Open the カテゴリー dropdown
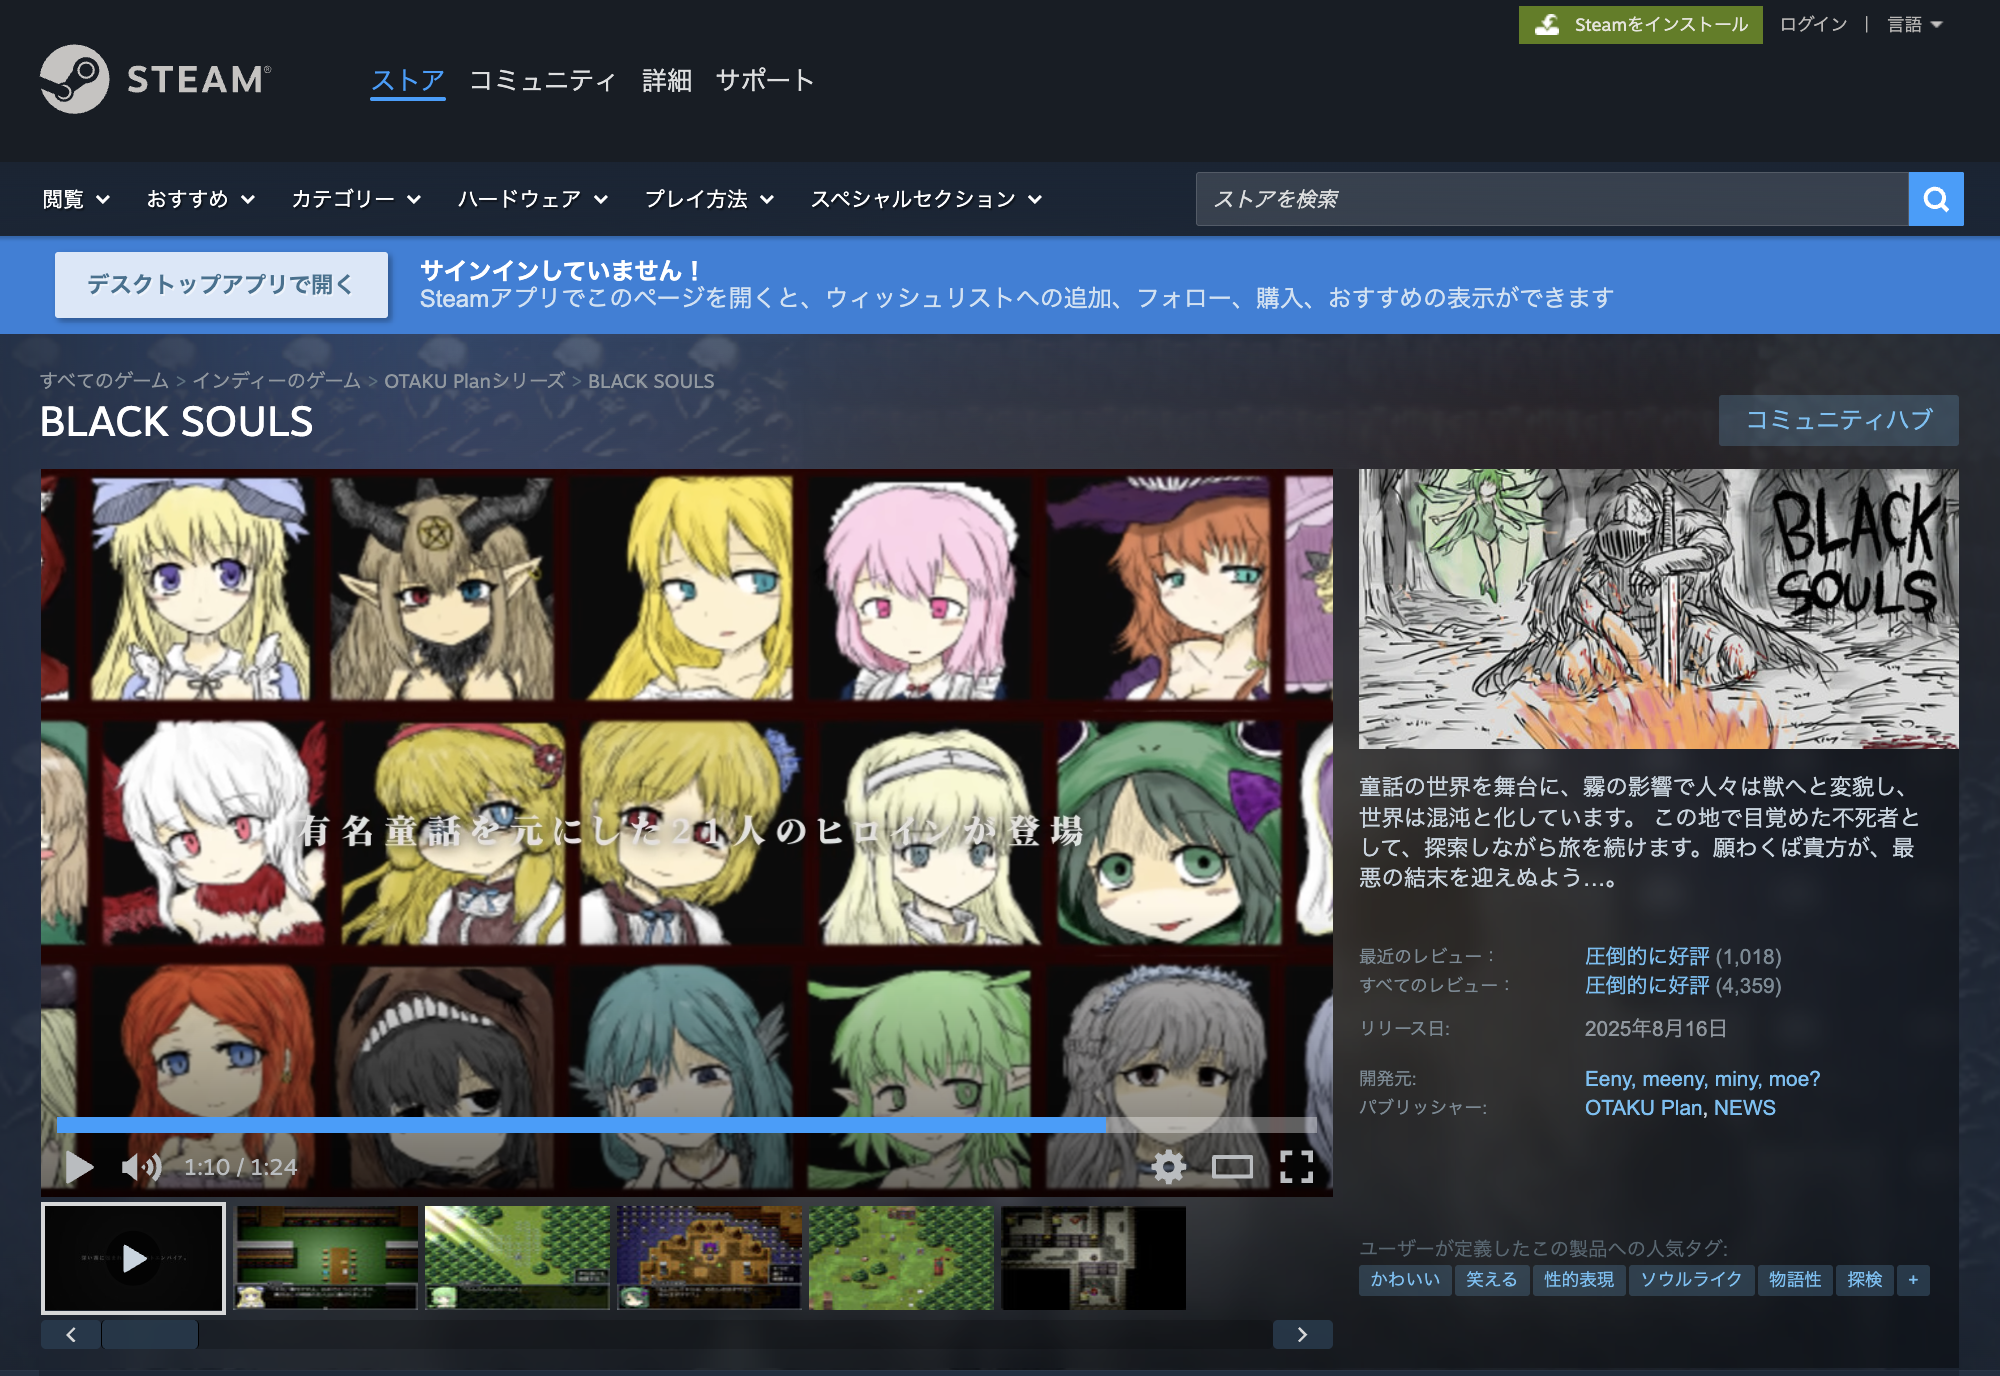Screen dimensions: 2000x1376 click(355, 199)
